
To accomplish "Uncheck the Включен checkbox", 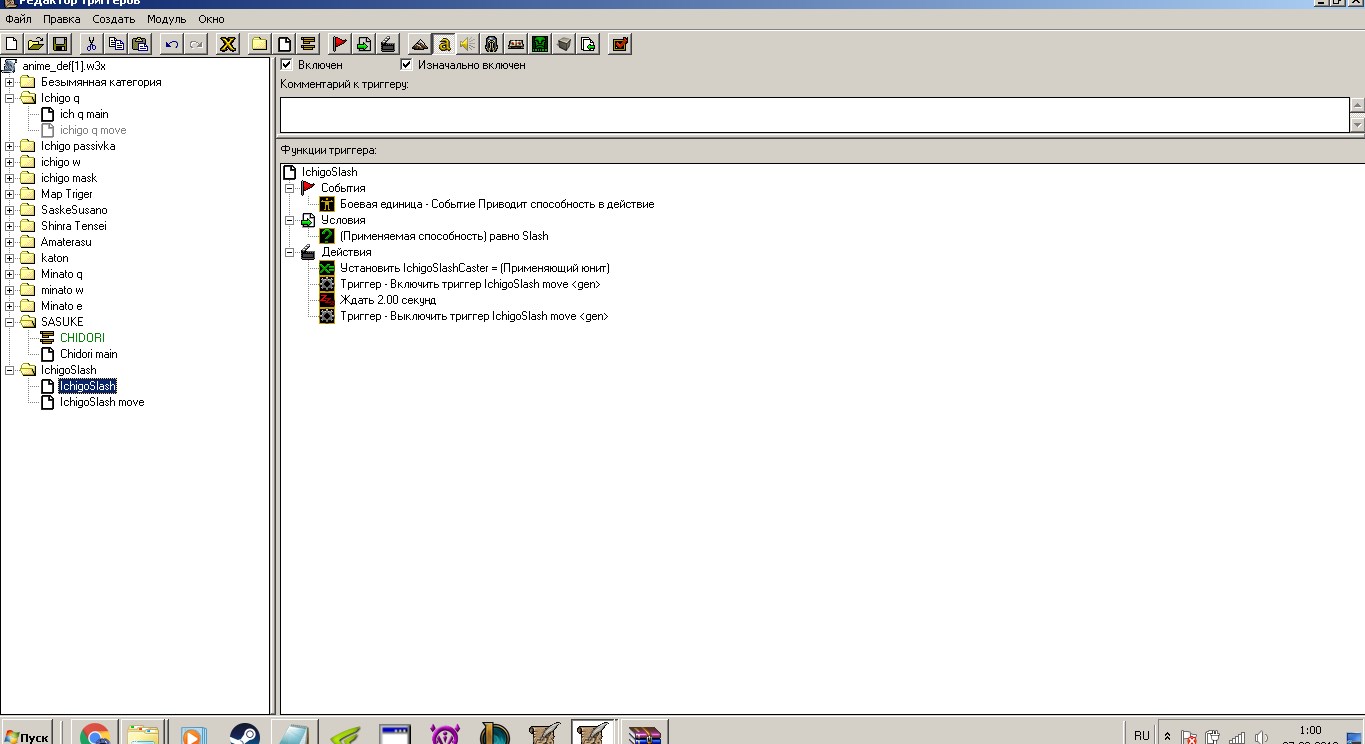I will (287, 64).
